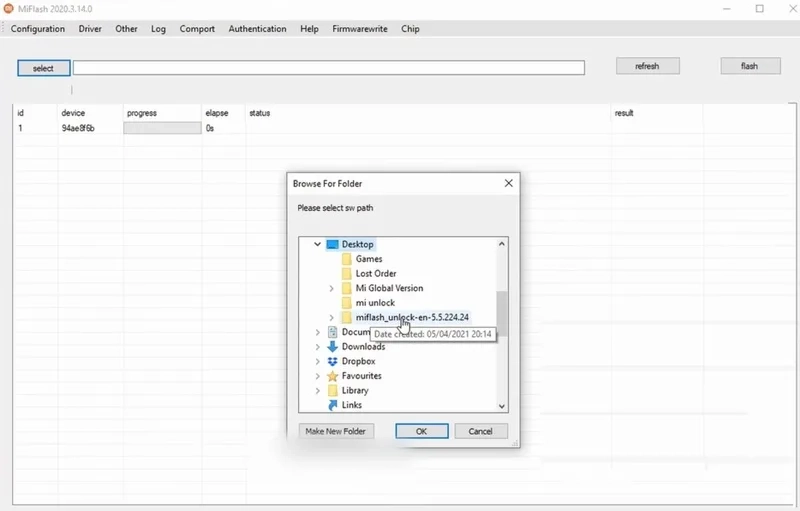The width and height of the screenshot is (800, 511).
Task: Open the Other menu
Action: coord(126,29)
